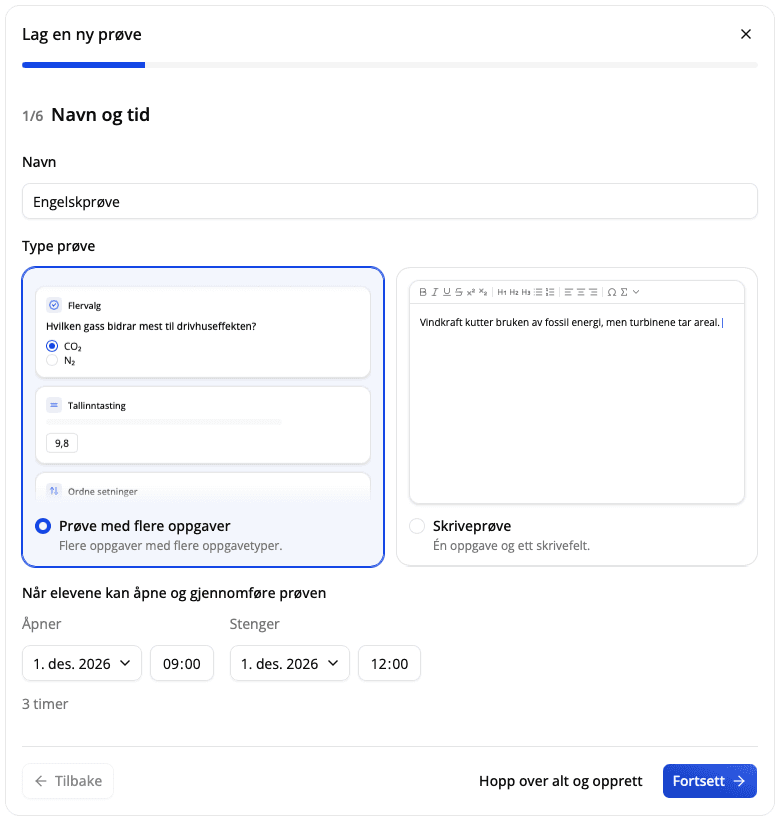Click the 9,8 number box in preview
The width and height of the screenshot is (781, 821).
pyautogui.click(x=62, y=443)
